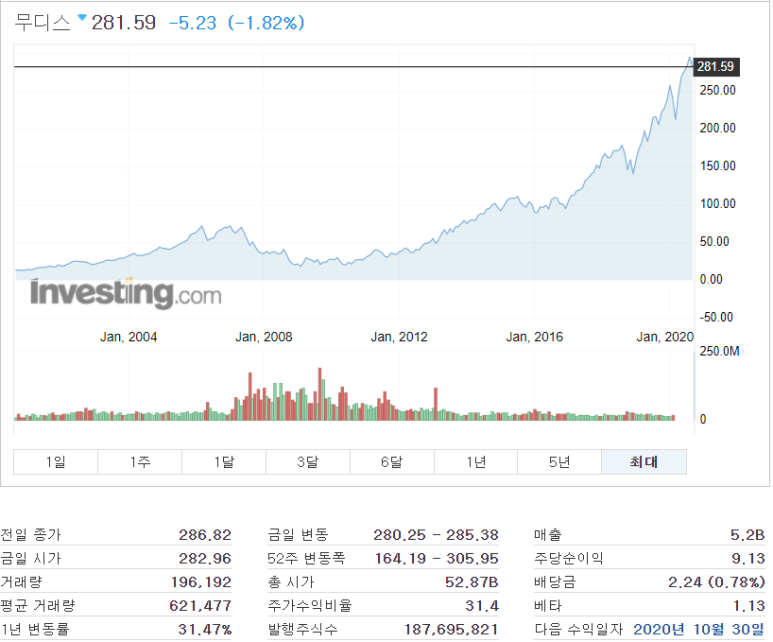The height and width of the screenshot is (642, 773).
Task: Click the 전일 종가 label
Action: [31, 535]
